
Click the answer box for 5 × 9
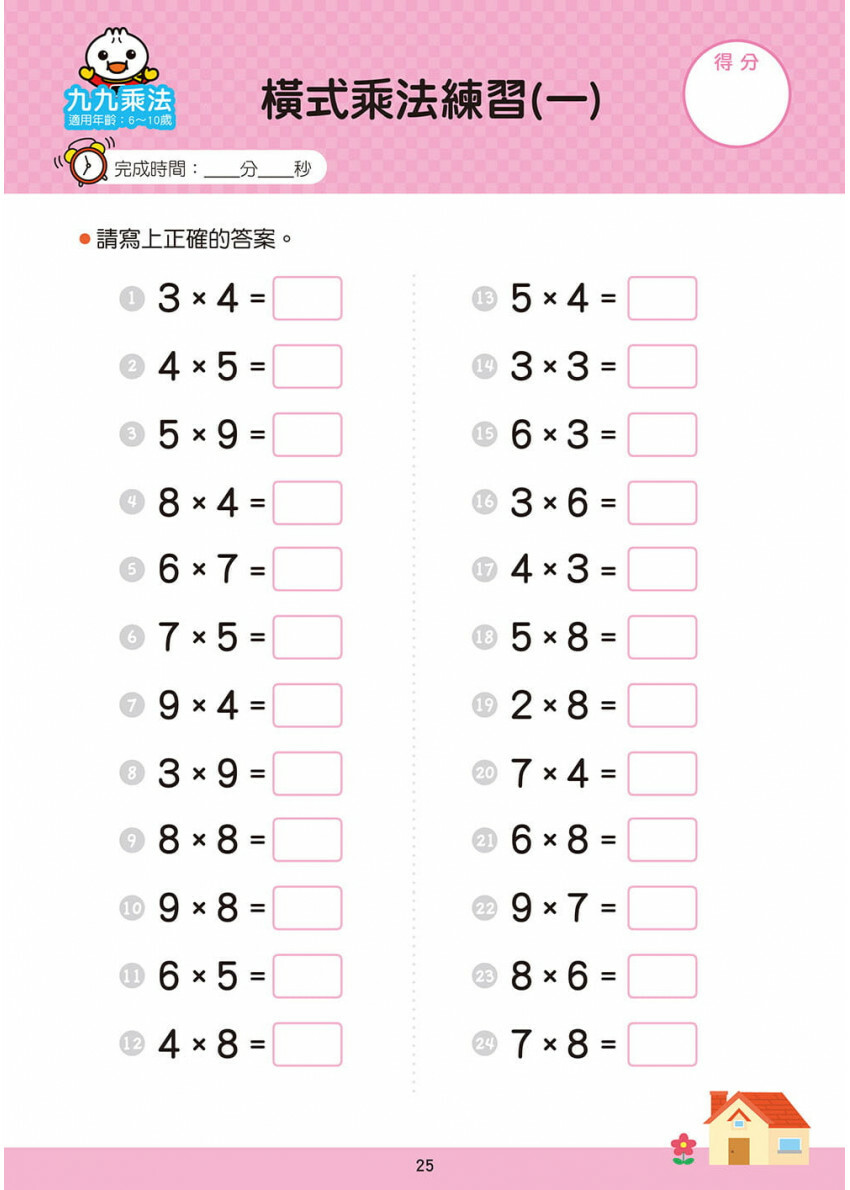coord(307,434)
